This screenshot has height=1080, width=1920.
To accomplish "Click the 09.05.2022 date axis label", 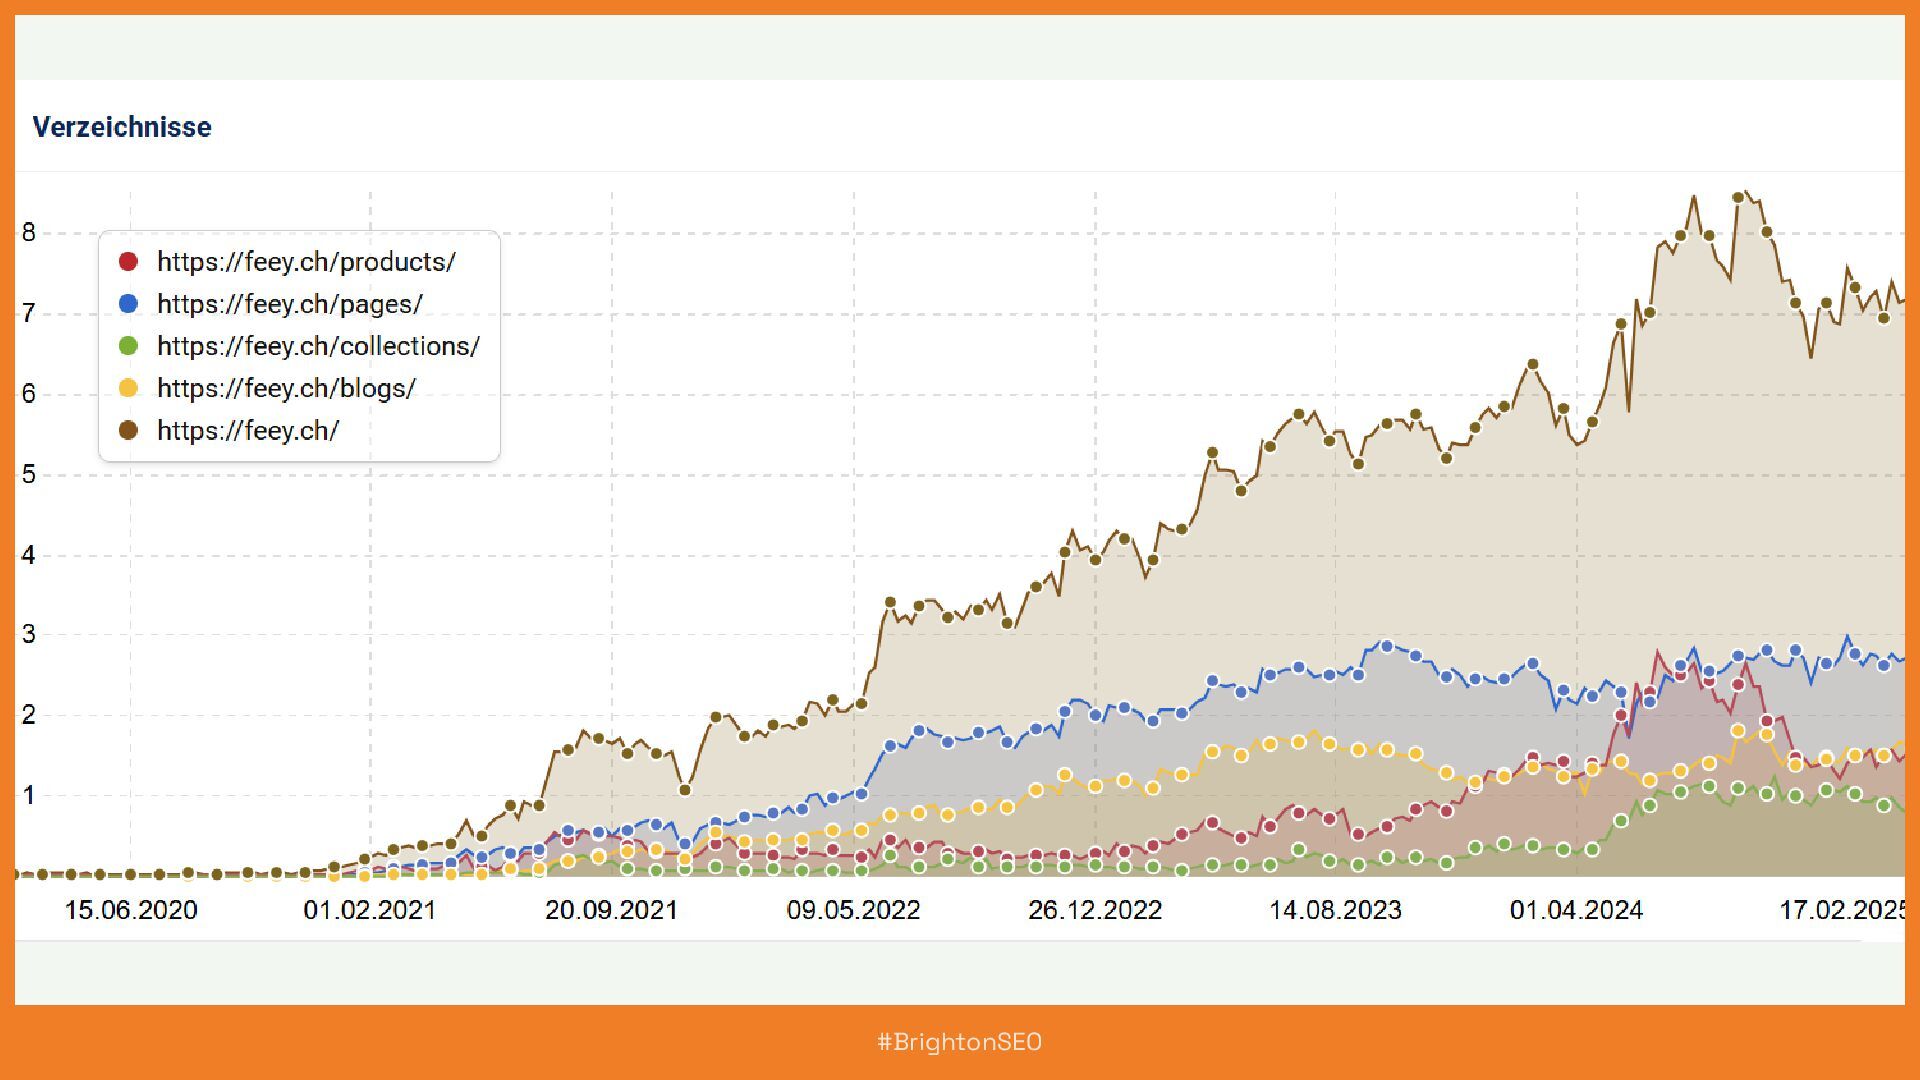I will pos(853,910).
